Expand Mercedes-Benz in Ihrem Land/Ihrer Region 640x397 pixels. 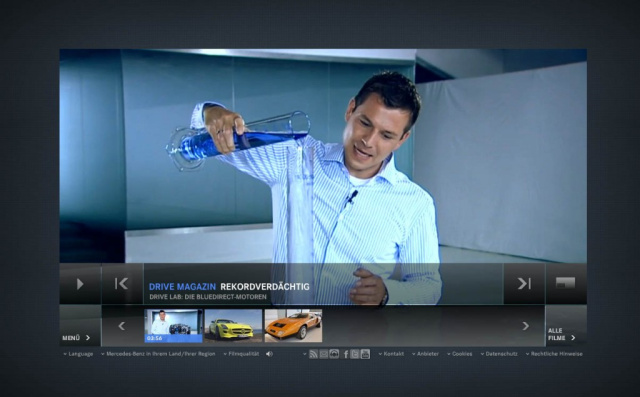(x=158, y=354)
